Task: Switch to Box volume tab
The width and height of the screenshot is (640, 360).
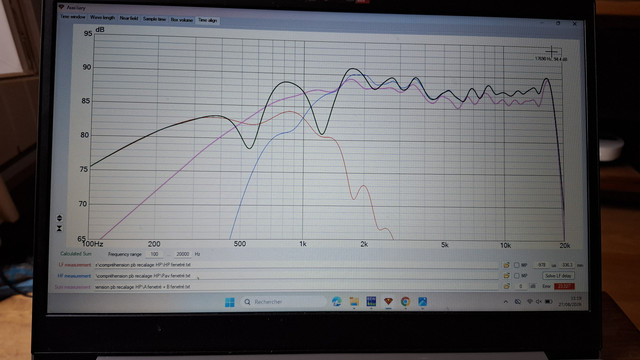Action: [x=182, y=20]
